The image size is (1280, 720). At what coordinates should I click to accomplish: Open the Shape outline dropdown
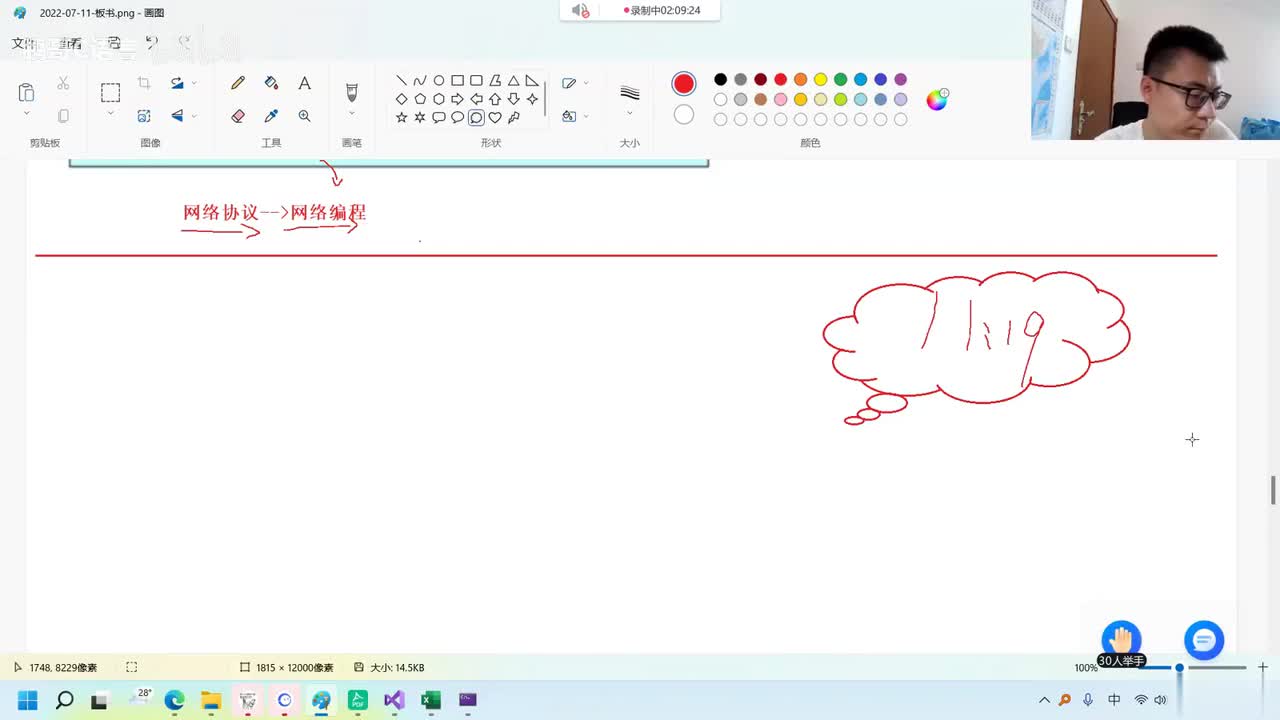coord(586,83)
